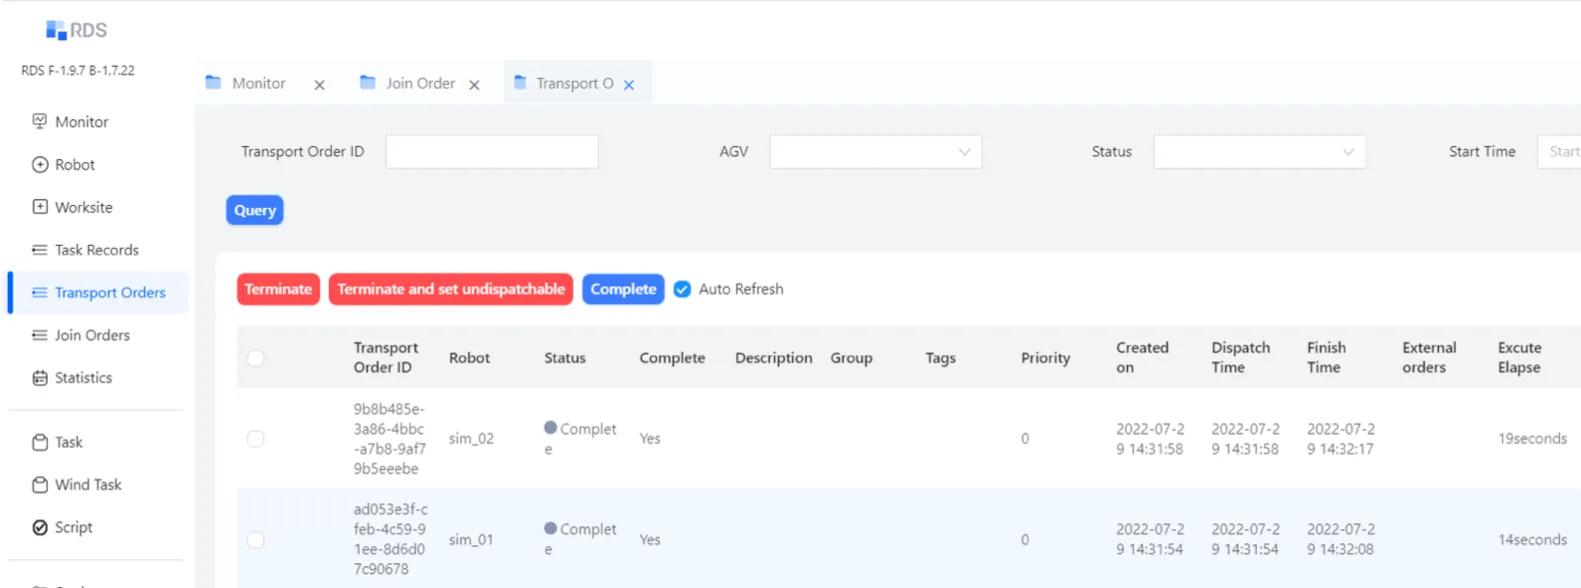Click the Terminate button

click(278, 289)
